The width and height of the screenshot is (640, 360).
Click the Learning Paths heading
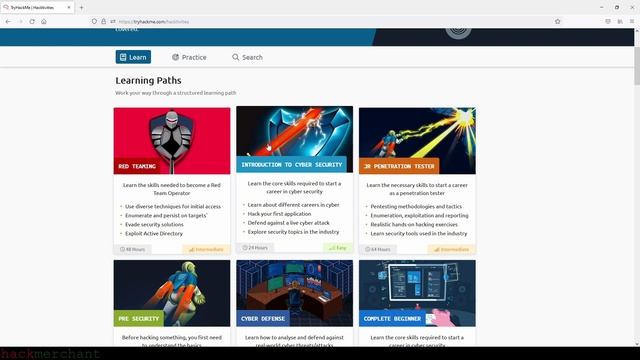click(x=149, y=80)
